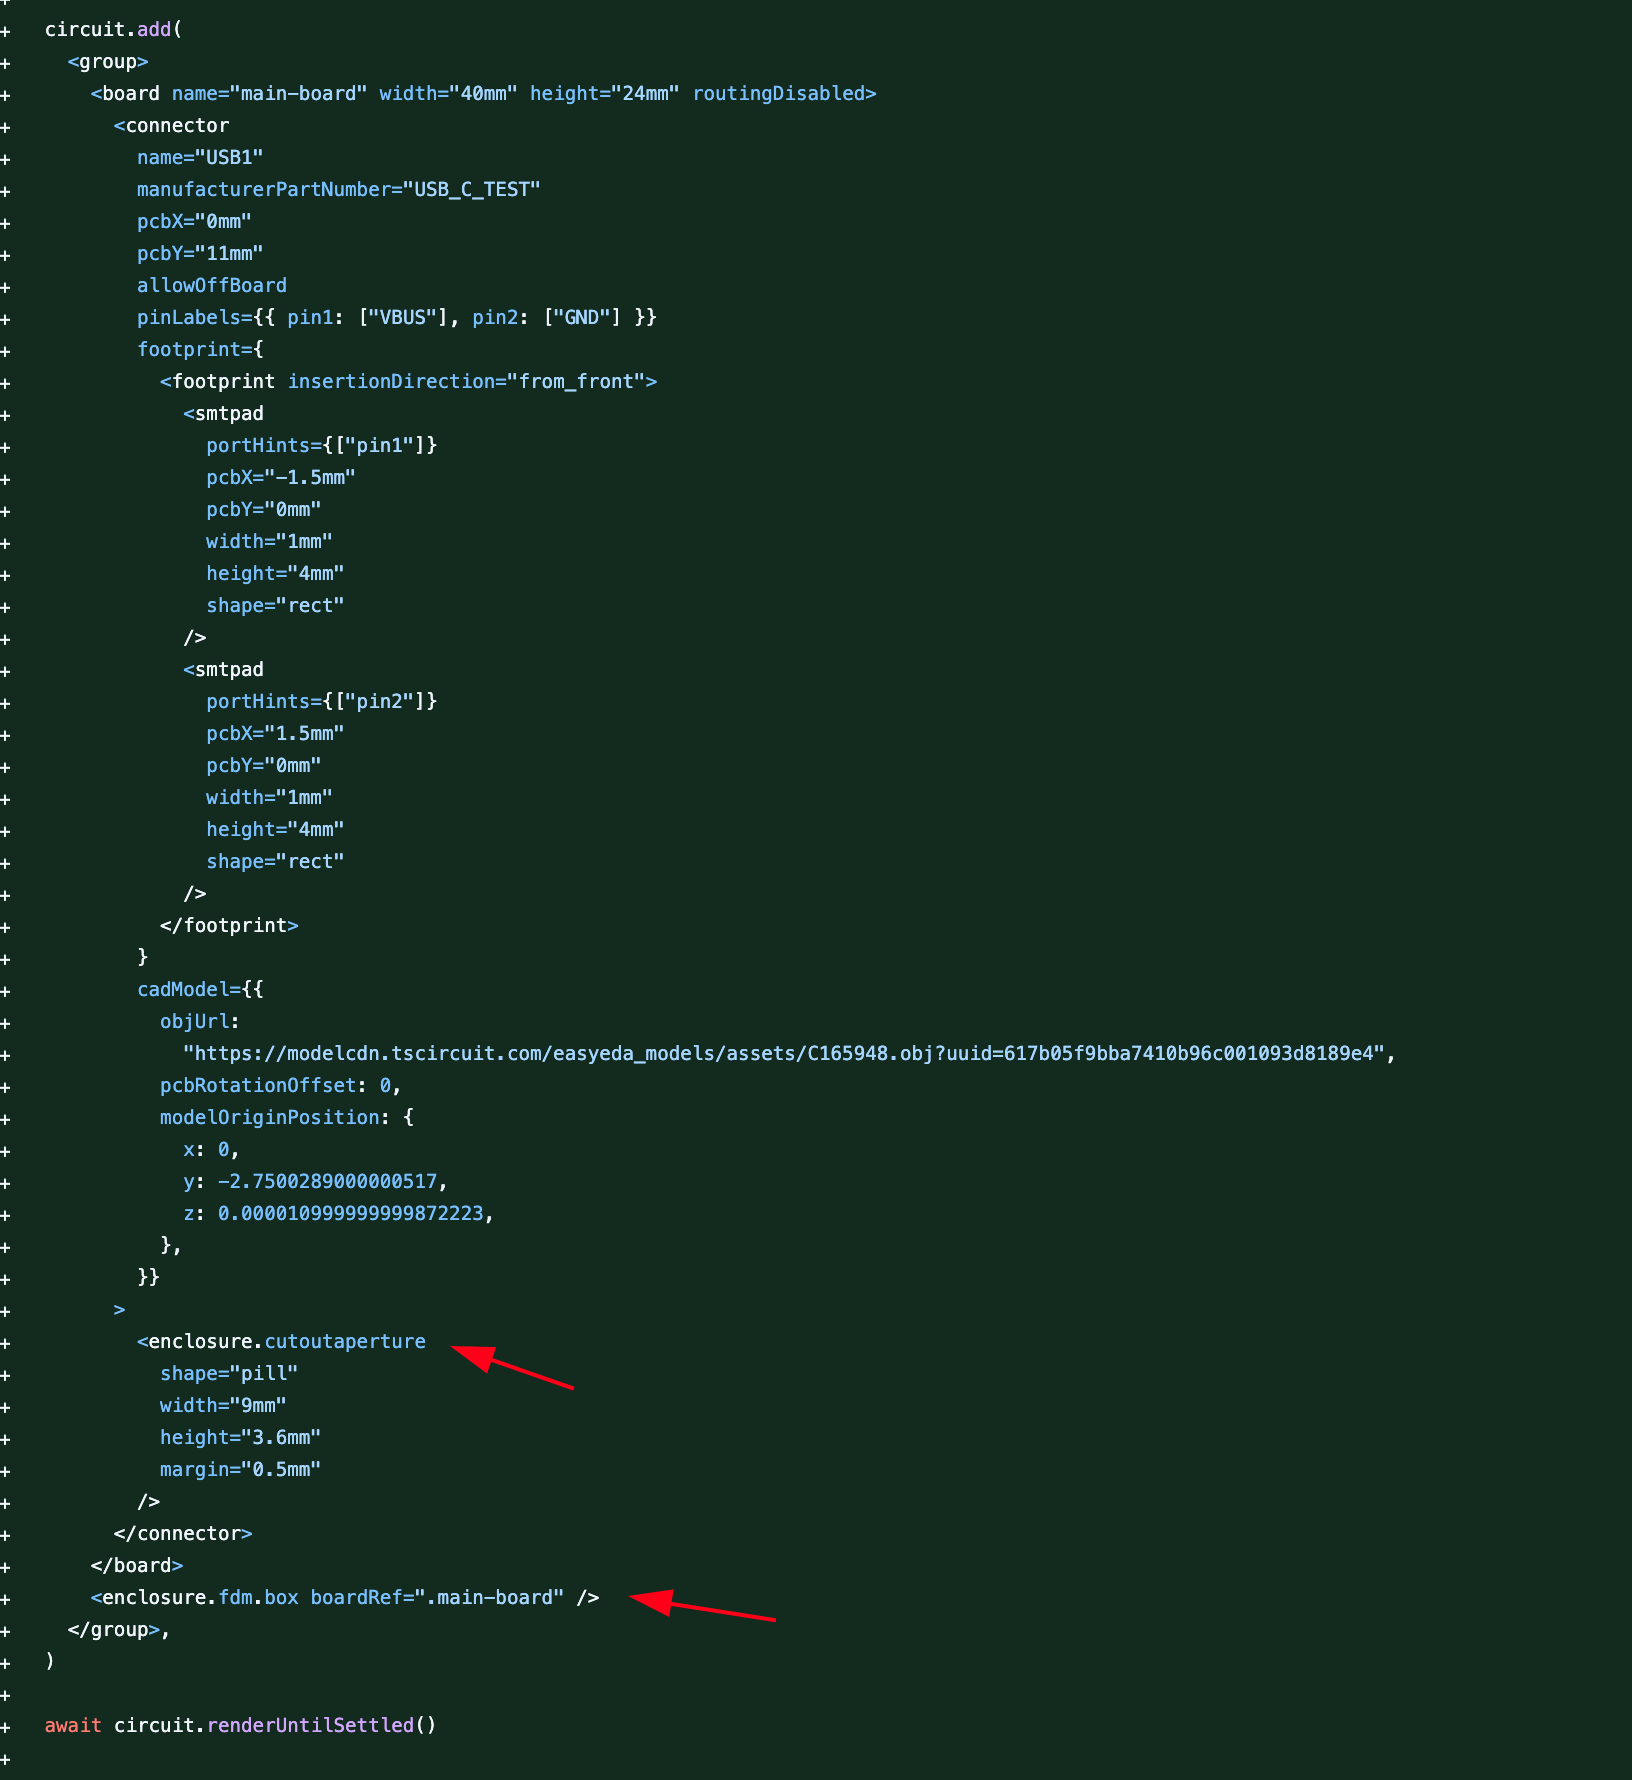Select the circuit.add( line

click(x=113, y=29)
